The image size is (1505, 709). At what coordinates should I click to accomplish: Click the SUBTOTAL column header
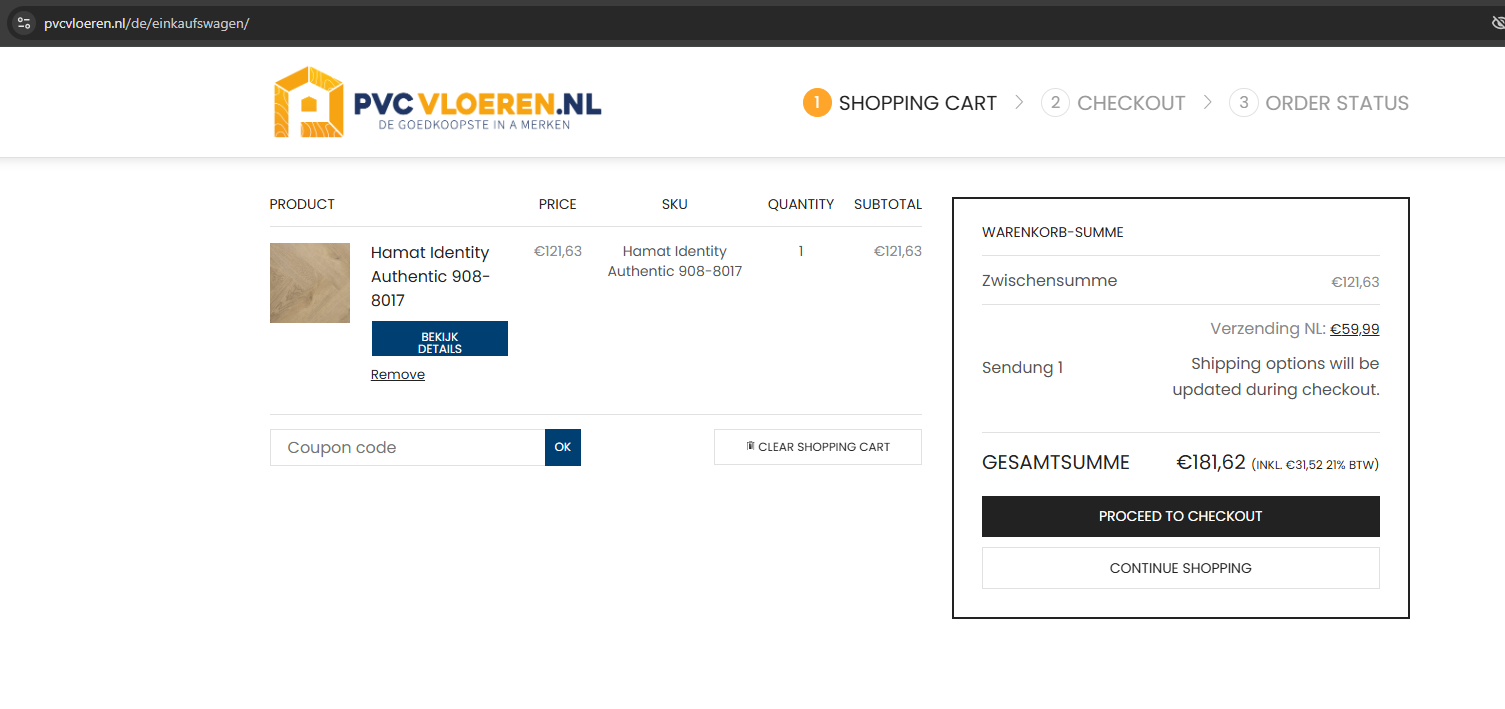[888, 204]
